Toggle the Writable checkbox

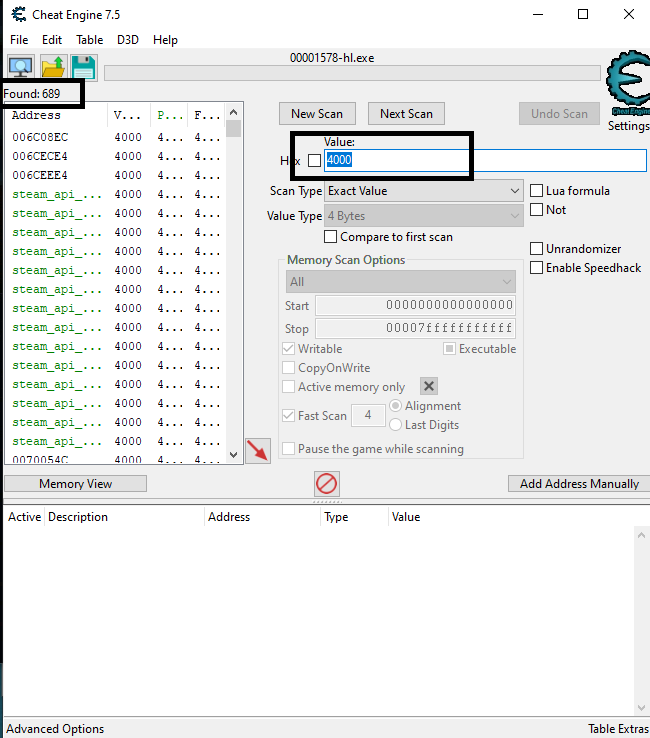click(289, 349)
